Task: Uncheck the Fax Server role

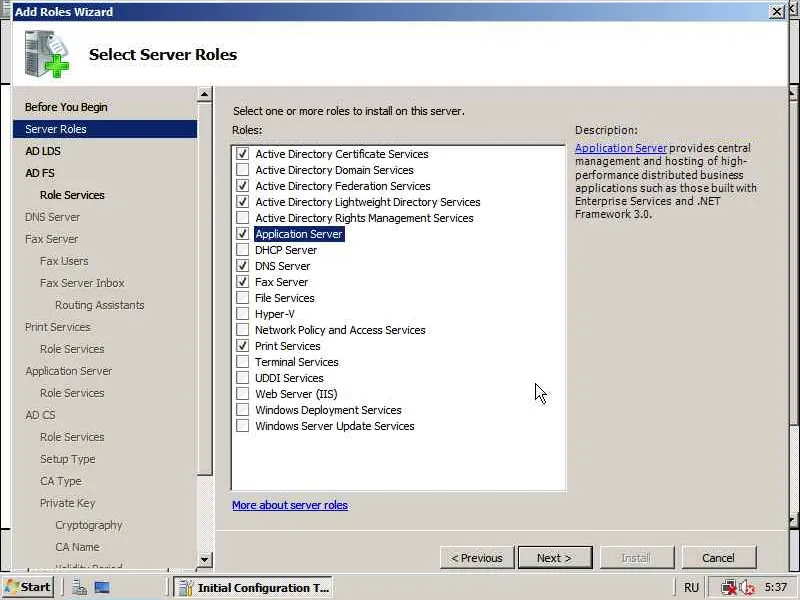Action: click(242, 282)
